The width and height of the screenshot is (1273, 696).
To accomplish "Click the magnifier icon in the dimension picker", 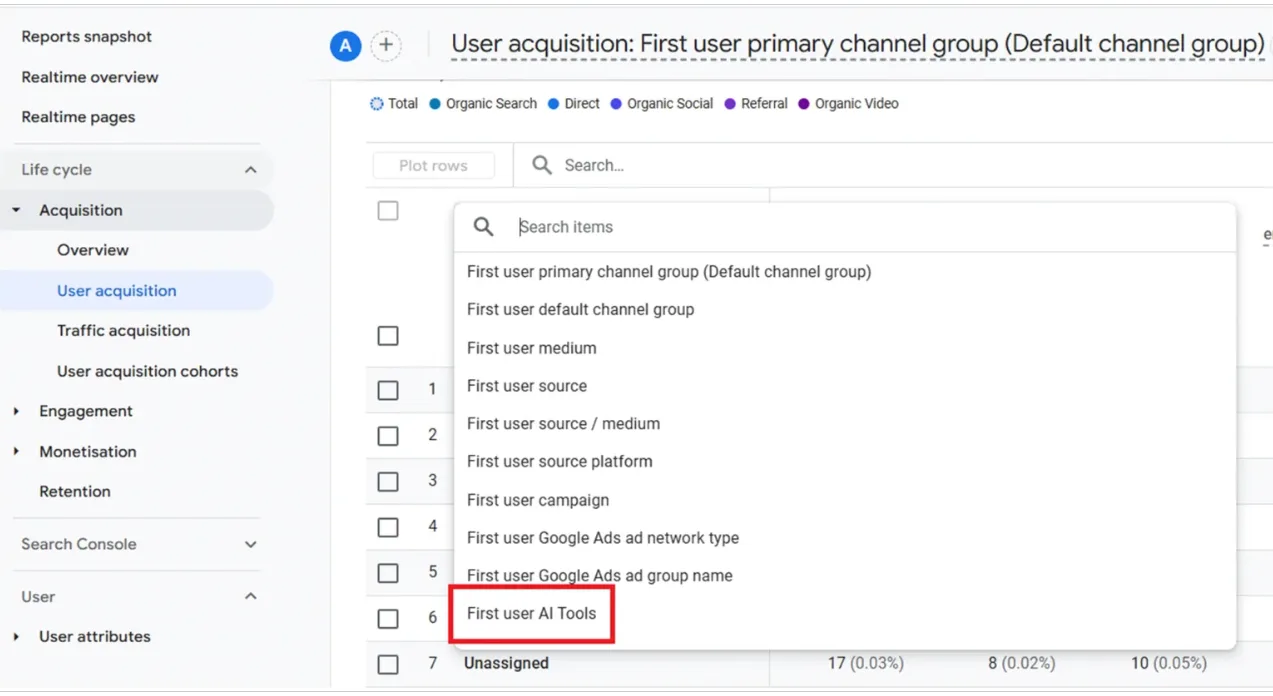I will pos(483,227).
